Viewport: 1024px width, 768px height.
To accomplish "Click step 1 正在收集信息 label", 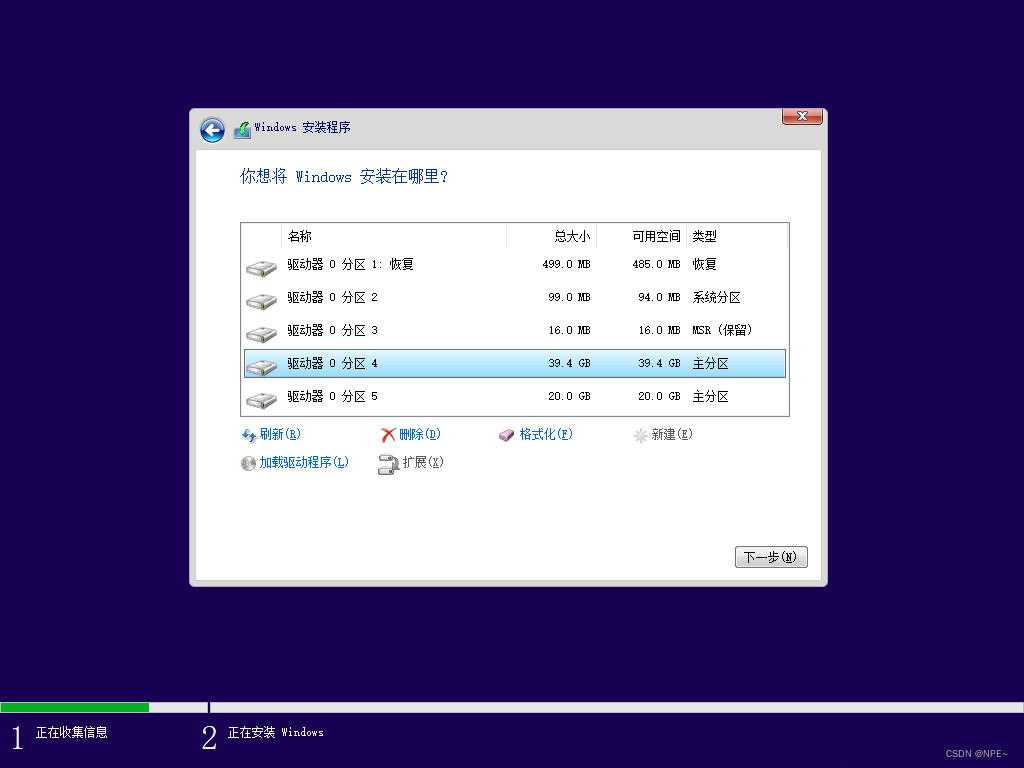I will (72, 733).
